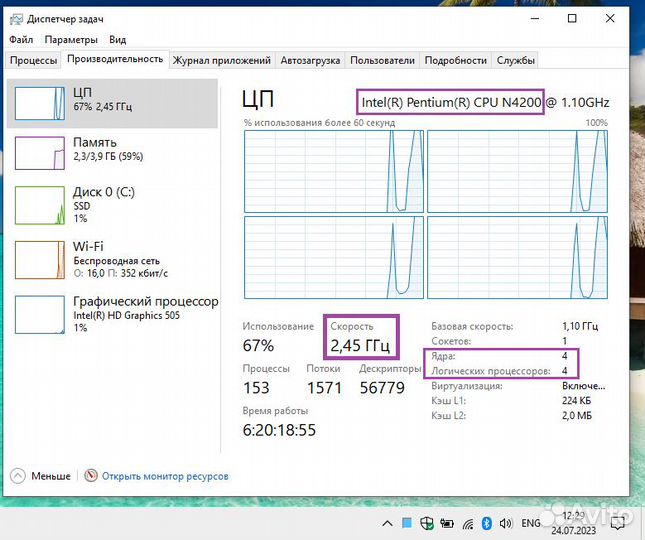
Task: Click the Intel(R) HD Graphics 505 text
Action: (127, 315)
